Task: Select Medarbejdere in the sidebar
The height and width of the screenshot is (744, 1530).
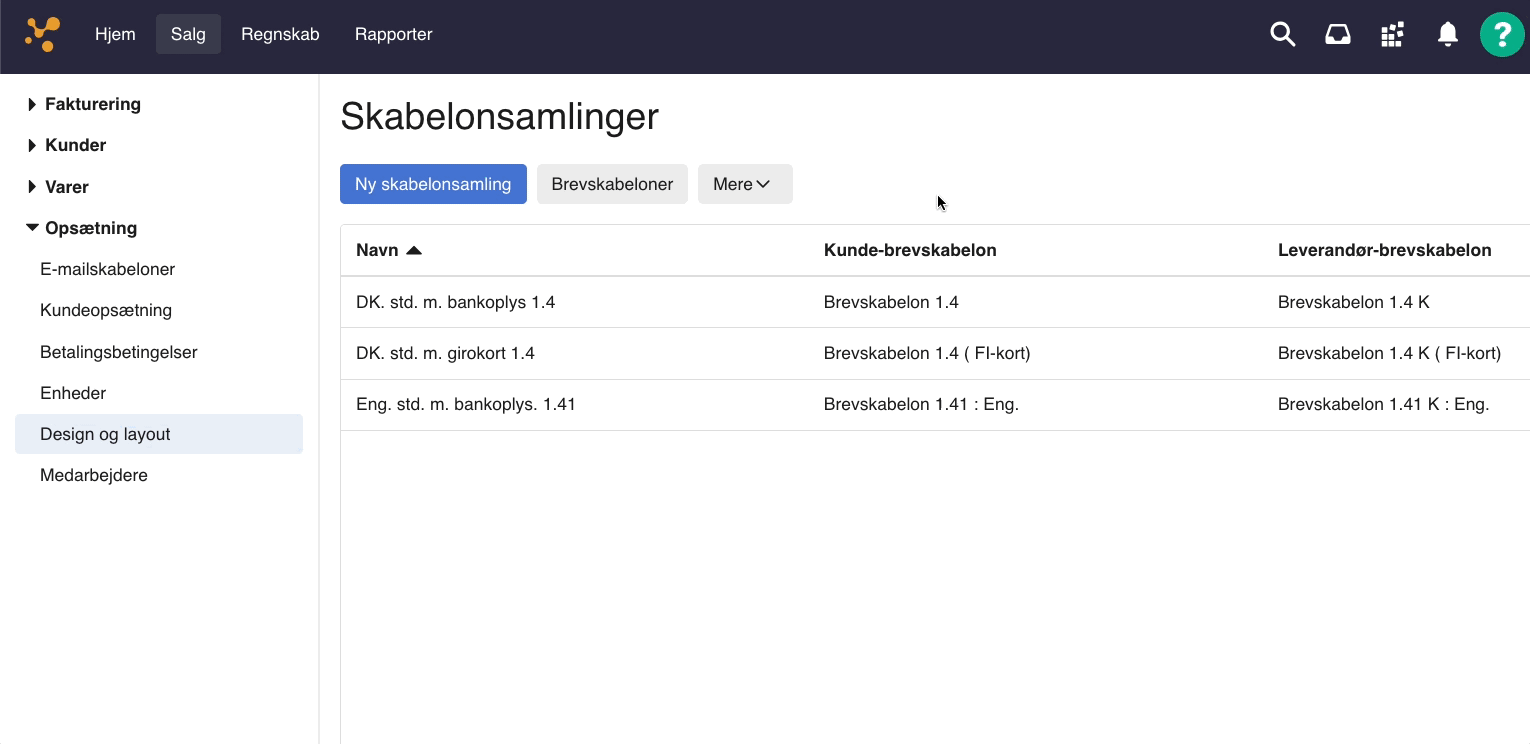Action: 94,475
